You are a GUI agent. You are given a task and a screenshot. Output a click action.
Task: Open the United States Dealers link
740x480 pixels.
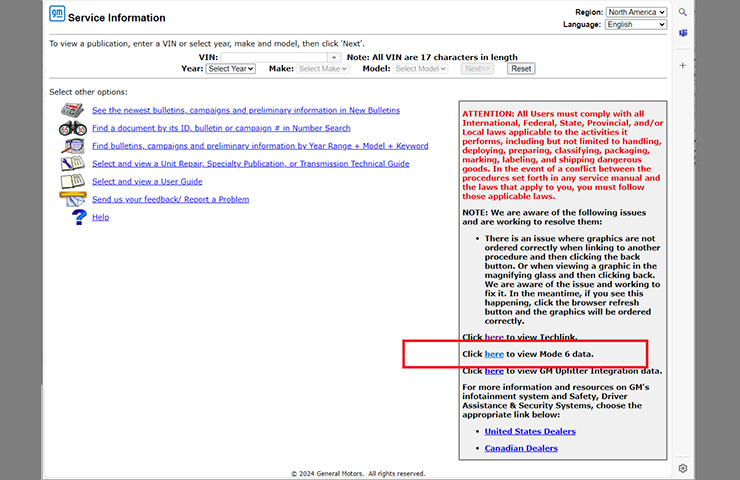(x=530, y=431)
